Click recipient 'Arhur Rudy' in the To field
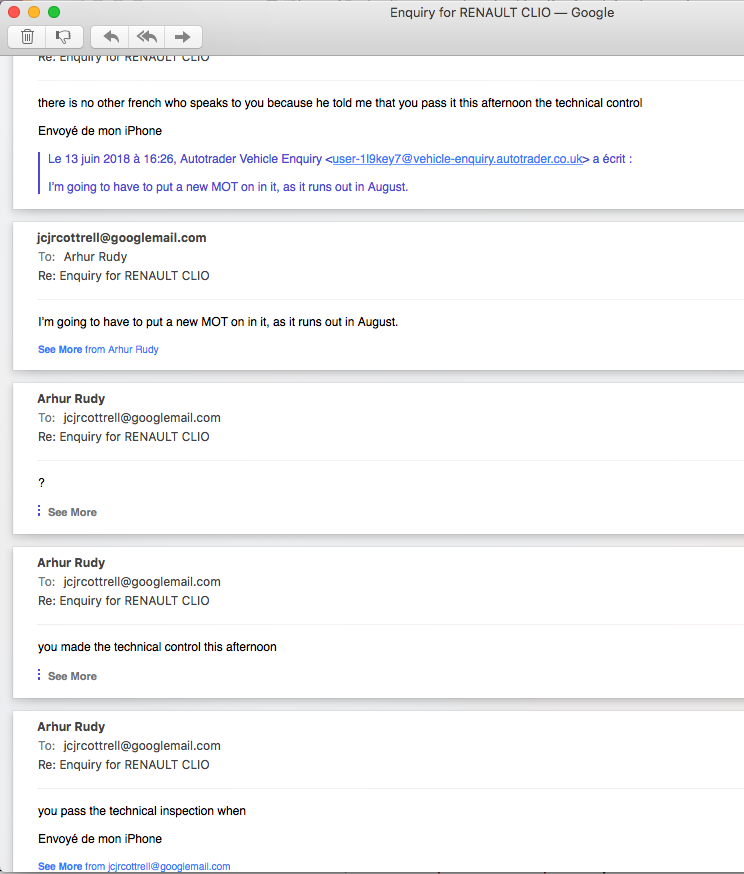Image resolution: width=744 pixels, height=874 pixels. [95, 257]
